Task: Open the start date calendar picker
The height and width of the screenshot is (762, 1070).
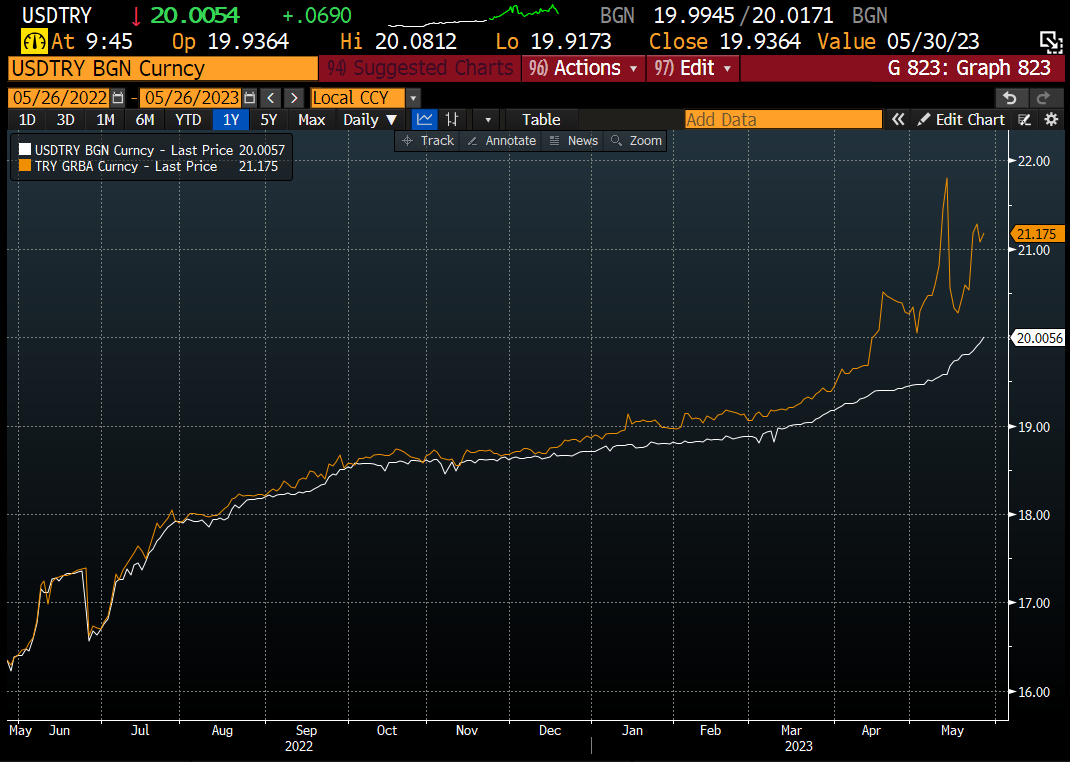Action: (x=115, y=97)
